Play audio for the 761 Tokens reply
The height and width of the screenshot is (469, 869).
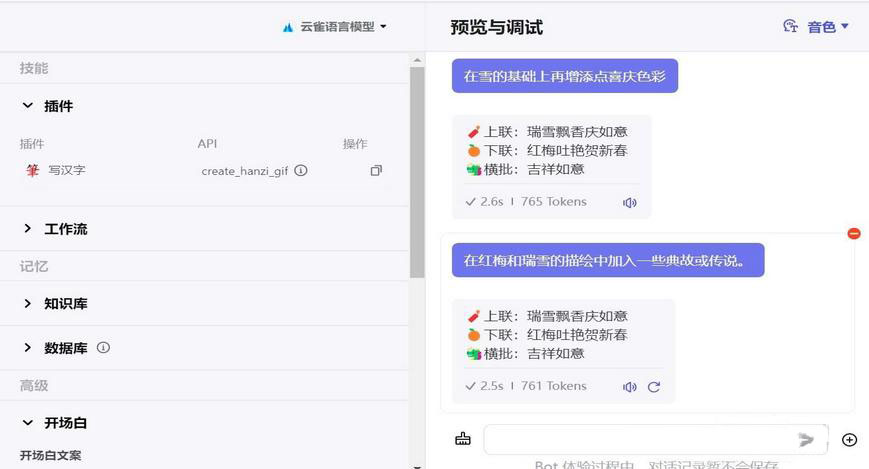click(x=630, y=387)
